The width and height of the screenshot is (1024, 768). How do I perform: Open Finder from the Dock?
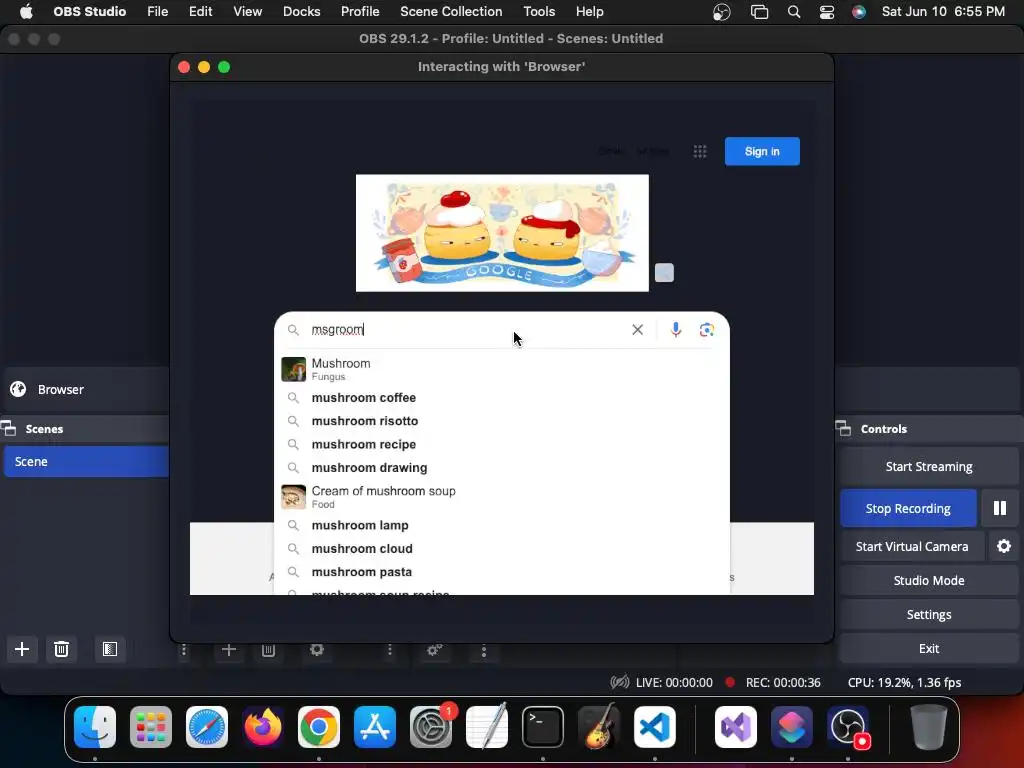(95, 727)
